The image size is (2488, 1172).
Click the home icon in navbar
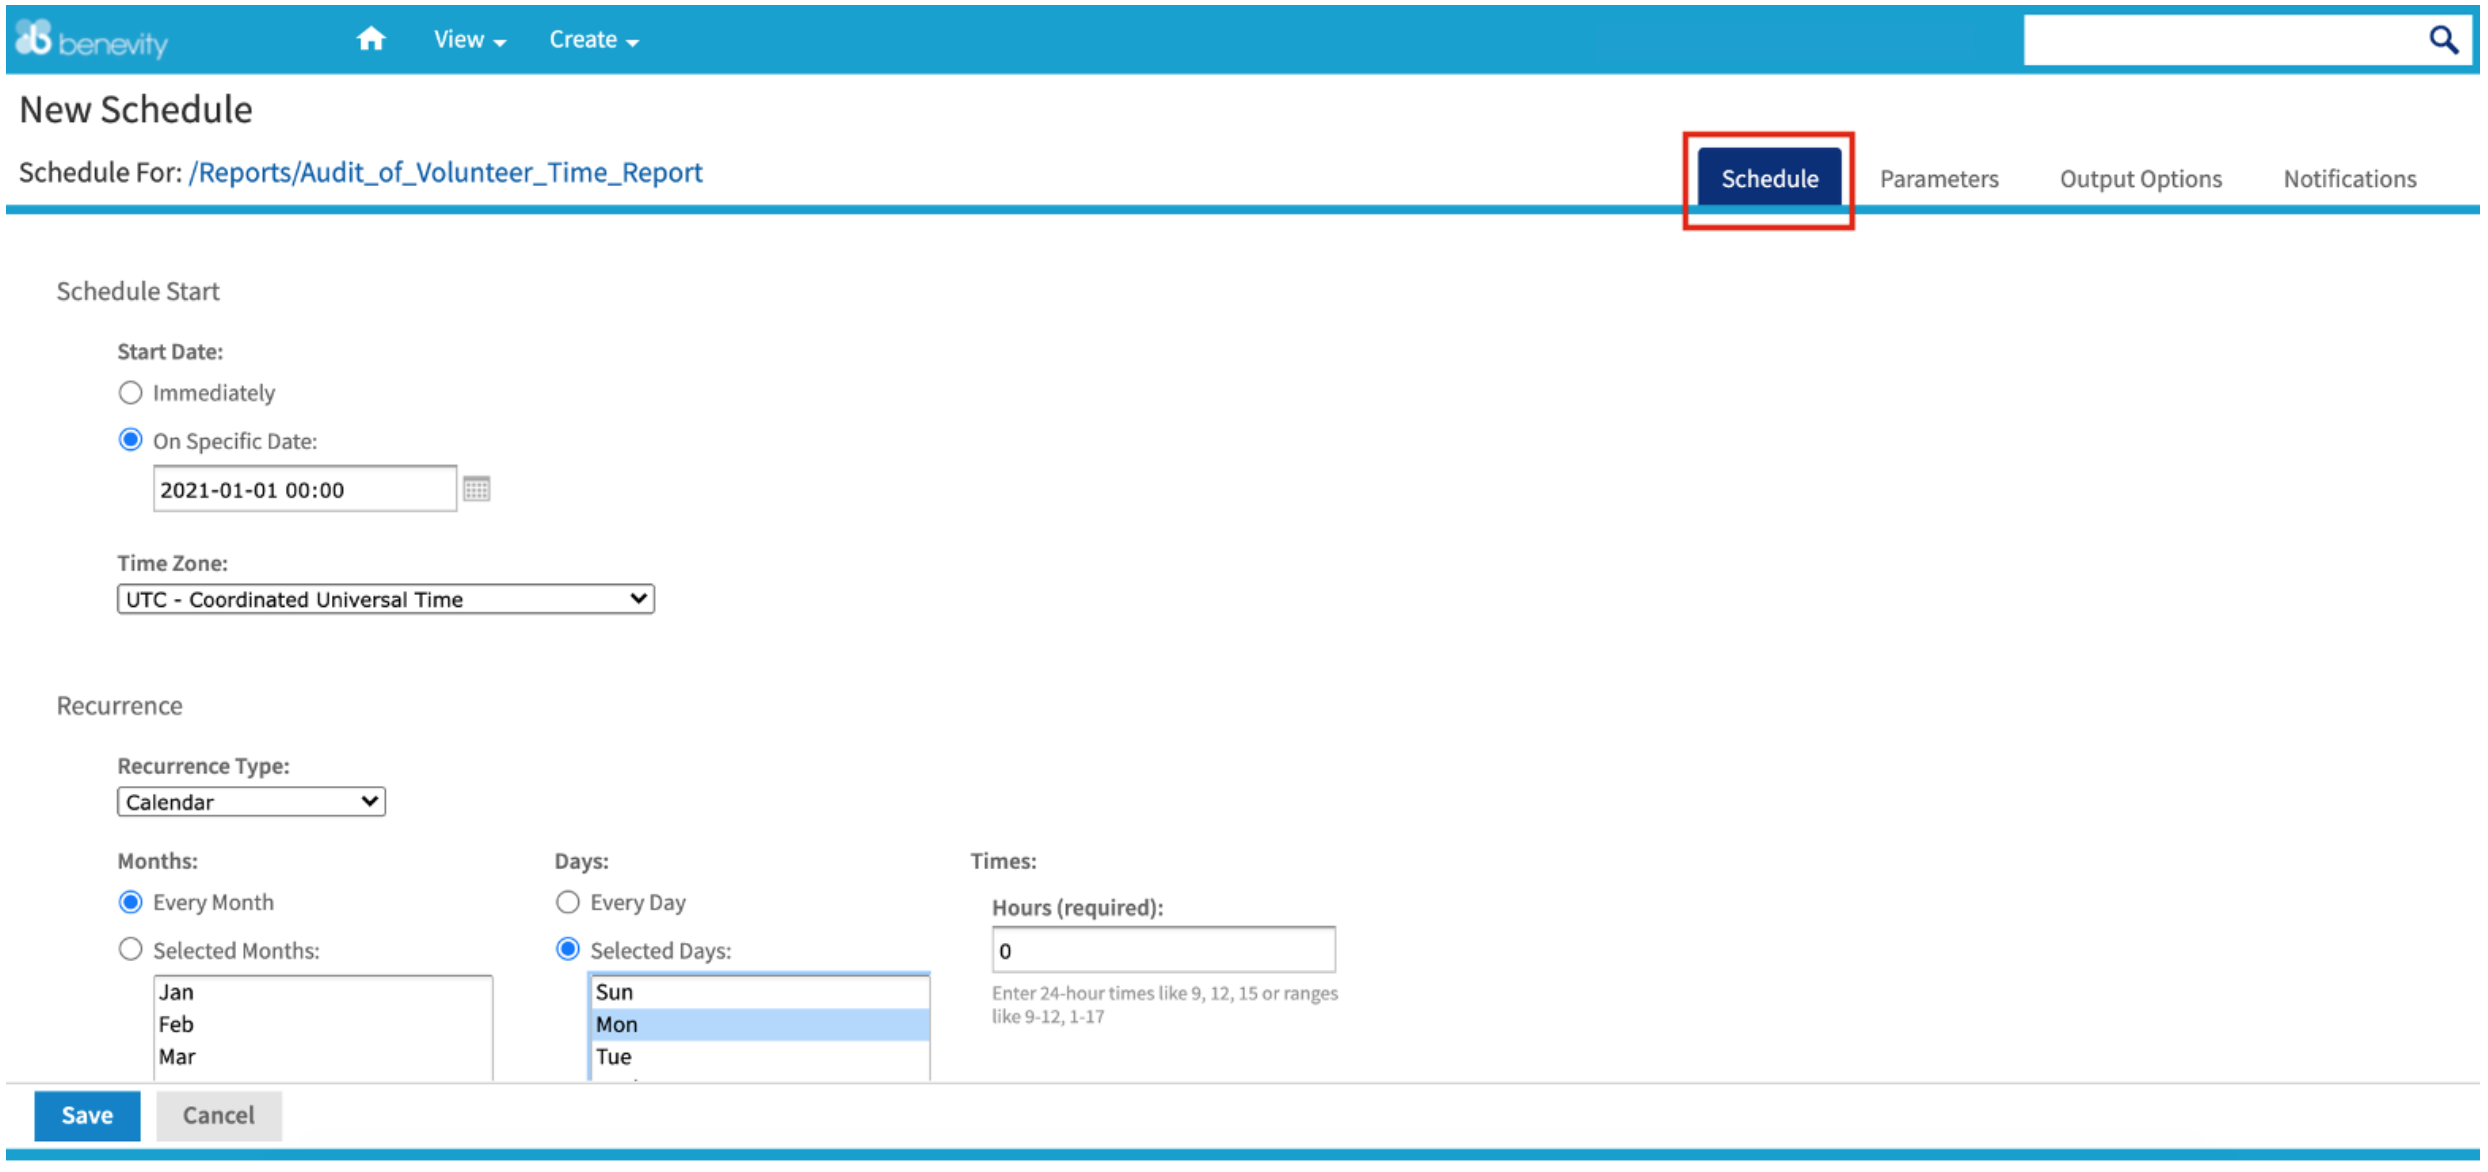click(371, 39)
